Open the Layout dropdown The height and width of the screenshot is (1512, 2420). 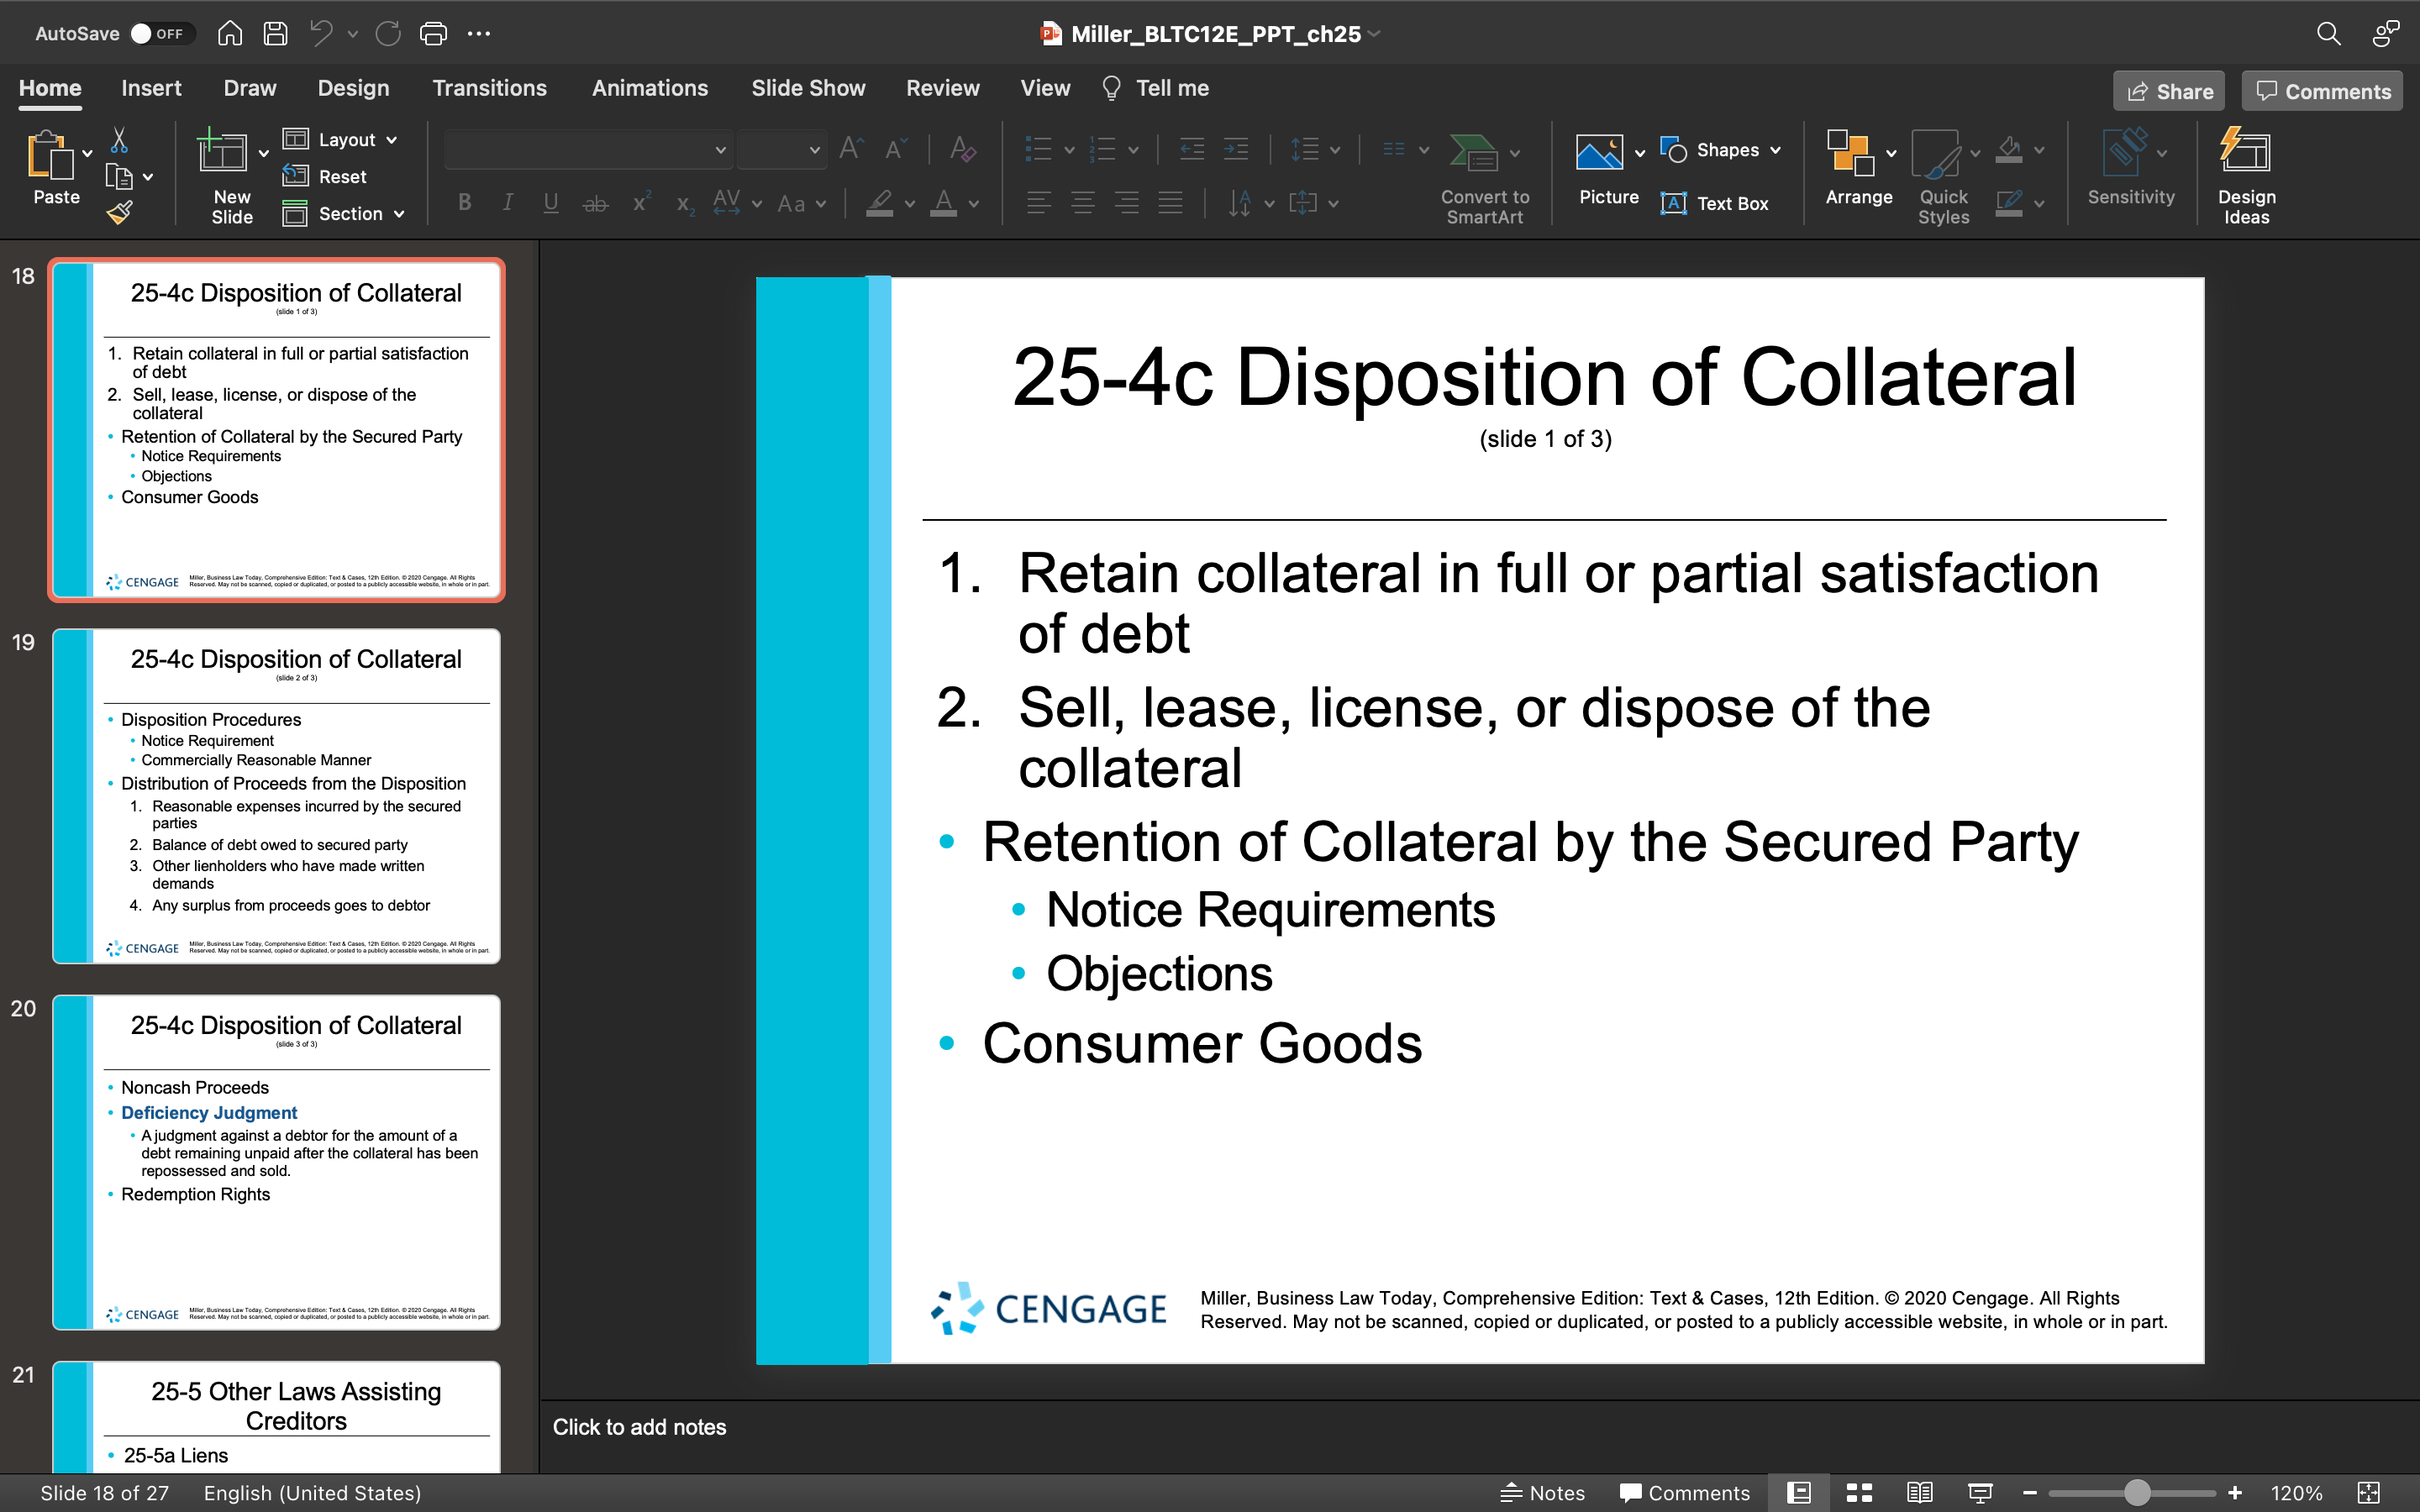340,139
